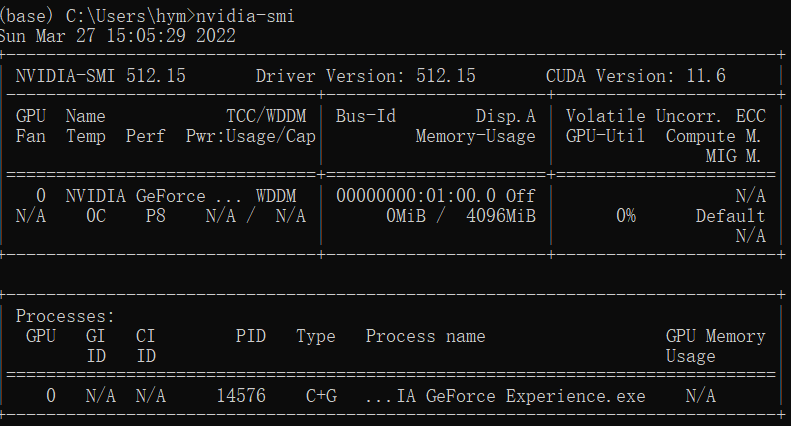Click the 'Bus-Id' column header

pyautogui.click(x=366, y=116)
